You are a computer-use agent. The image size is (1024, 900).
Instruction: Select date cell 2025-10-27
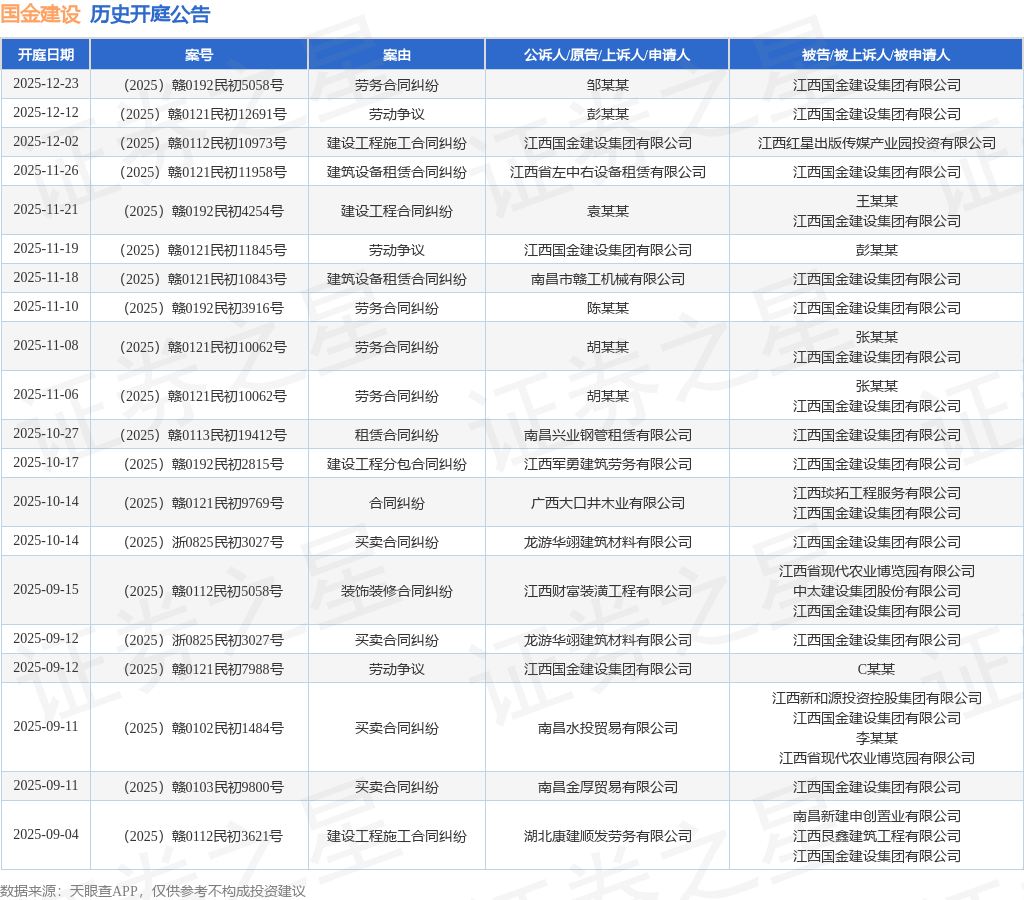[46, 434]
